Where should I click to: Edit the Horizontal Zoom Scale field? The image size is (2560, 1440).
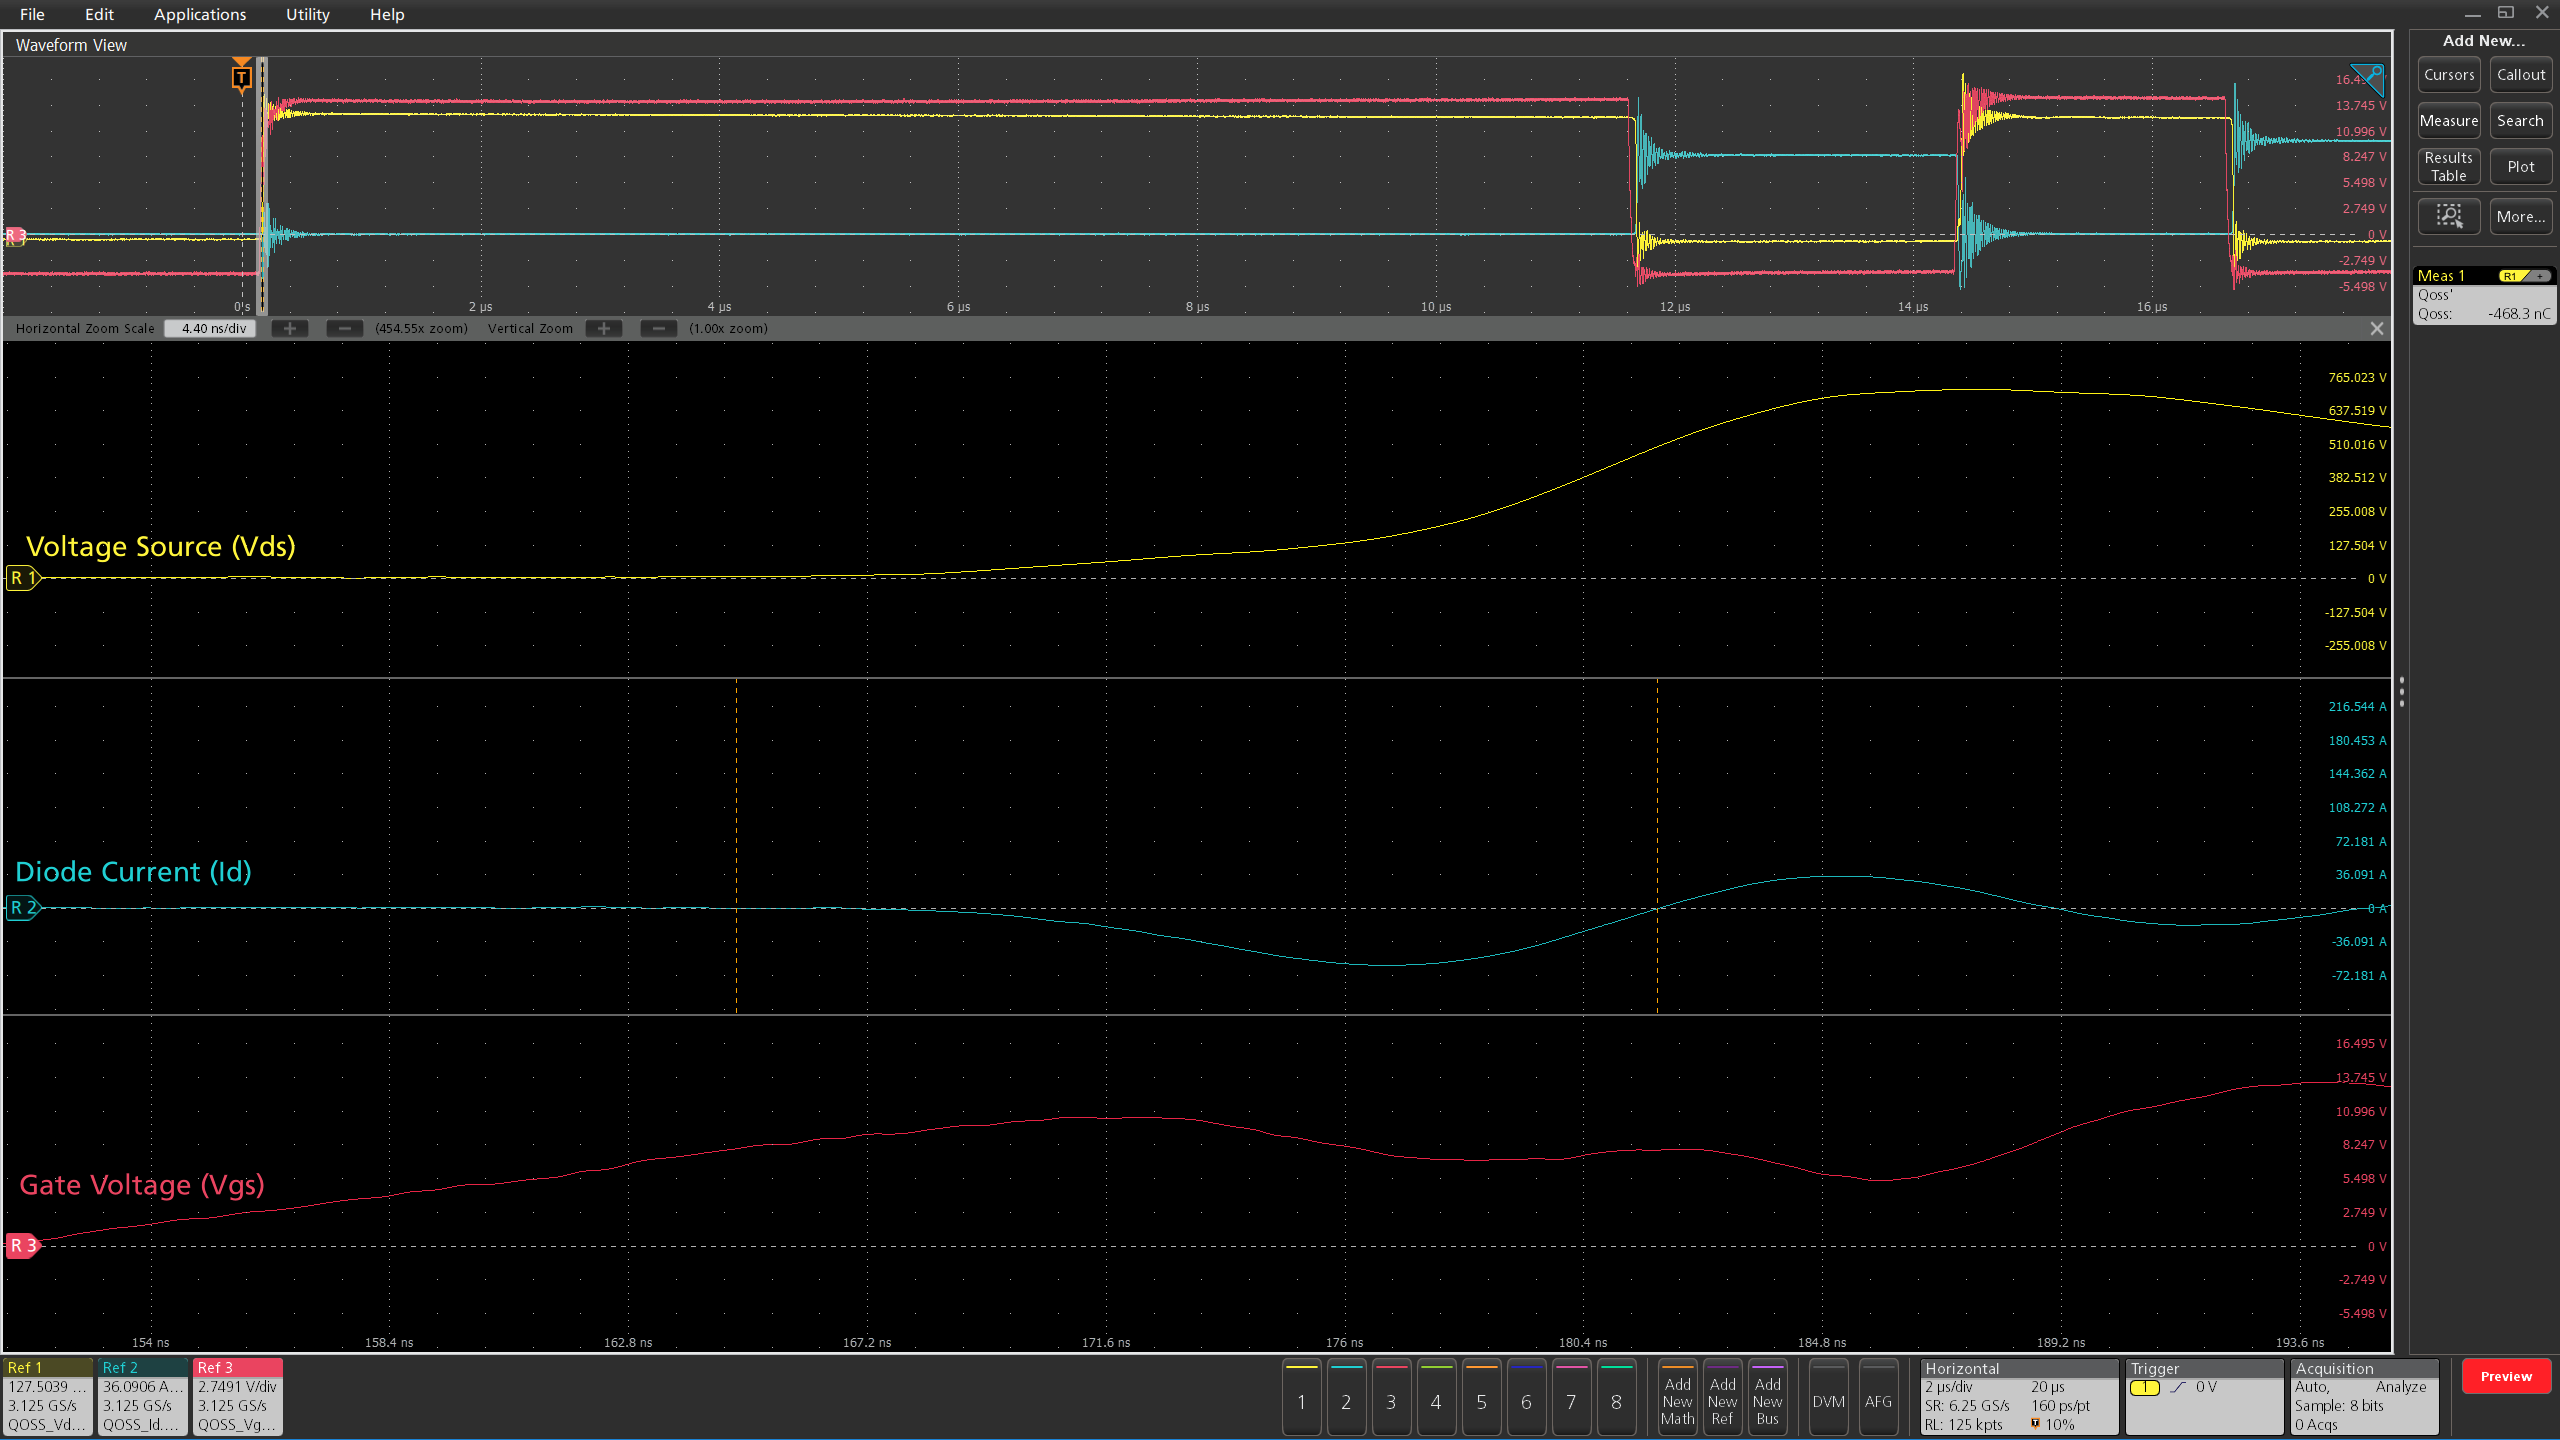click(212, 328)
